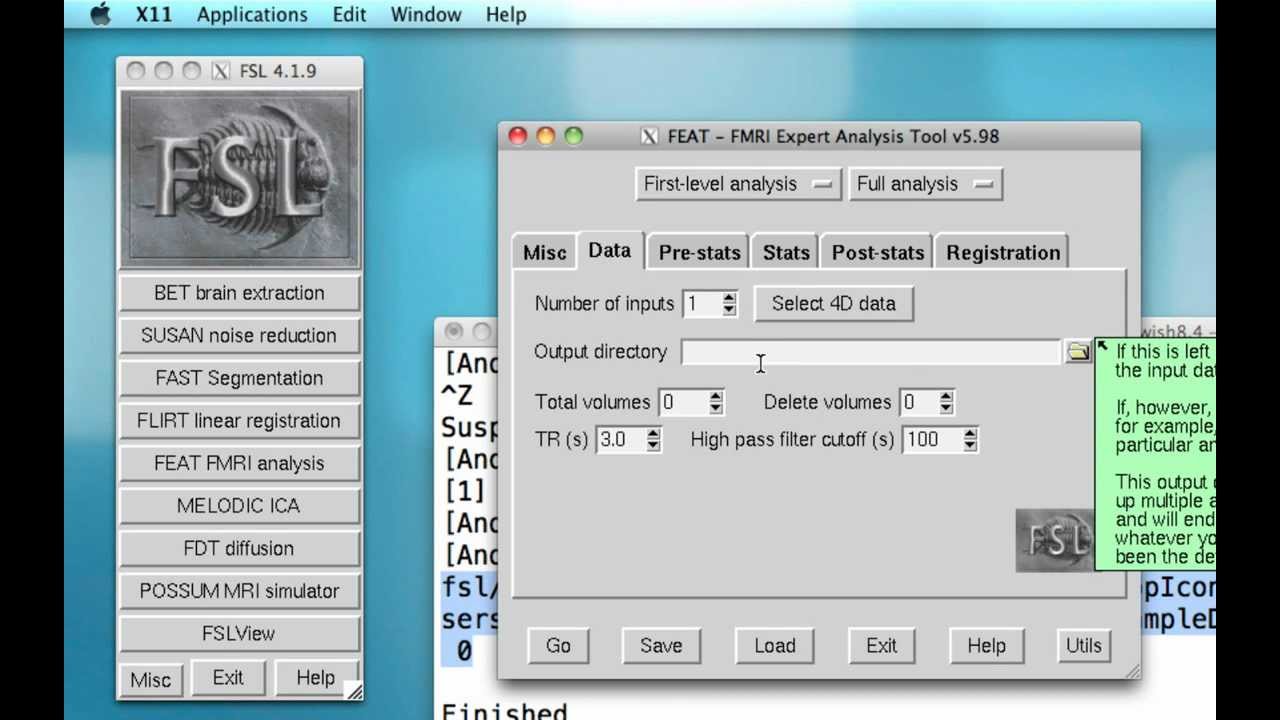
Task: Launch FSLView
Action: [239, 634]
